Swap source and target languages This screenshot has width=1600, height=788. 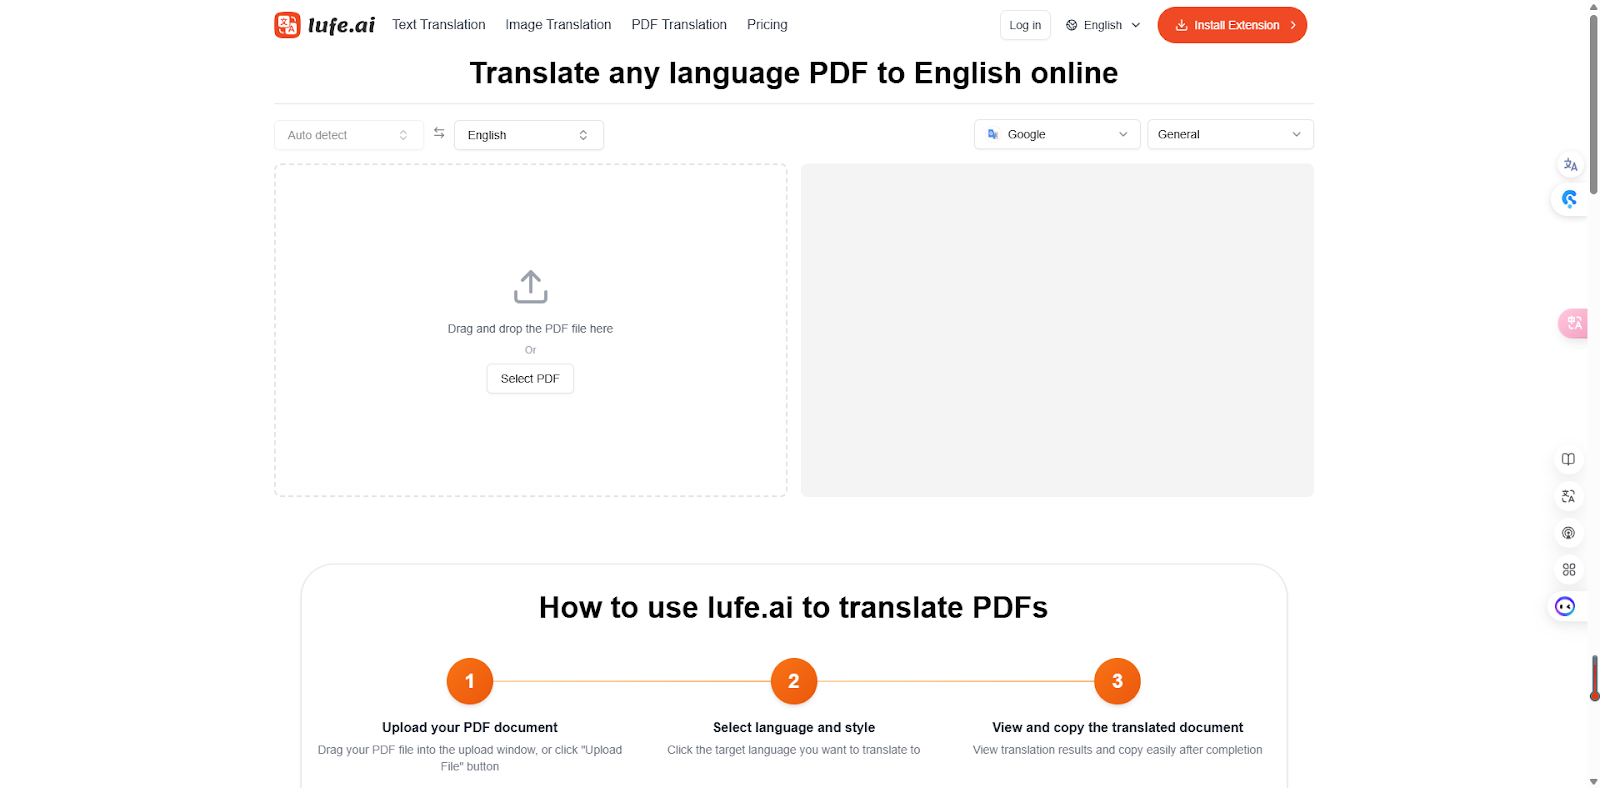pyautogui.click(x=439, y=133)
